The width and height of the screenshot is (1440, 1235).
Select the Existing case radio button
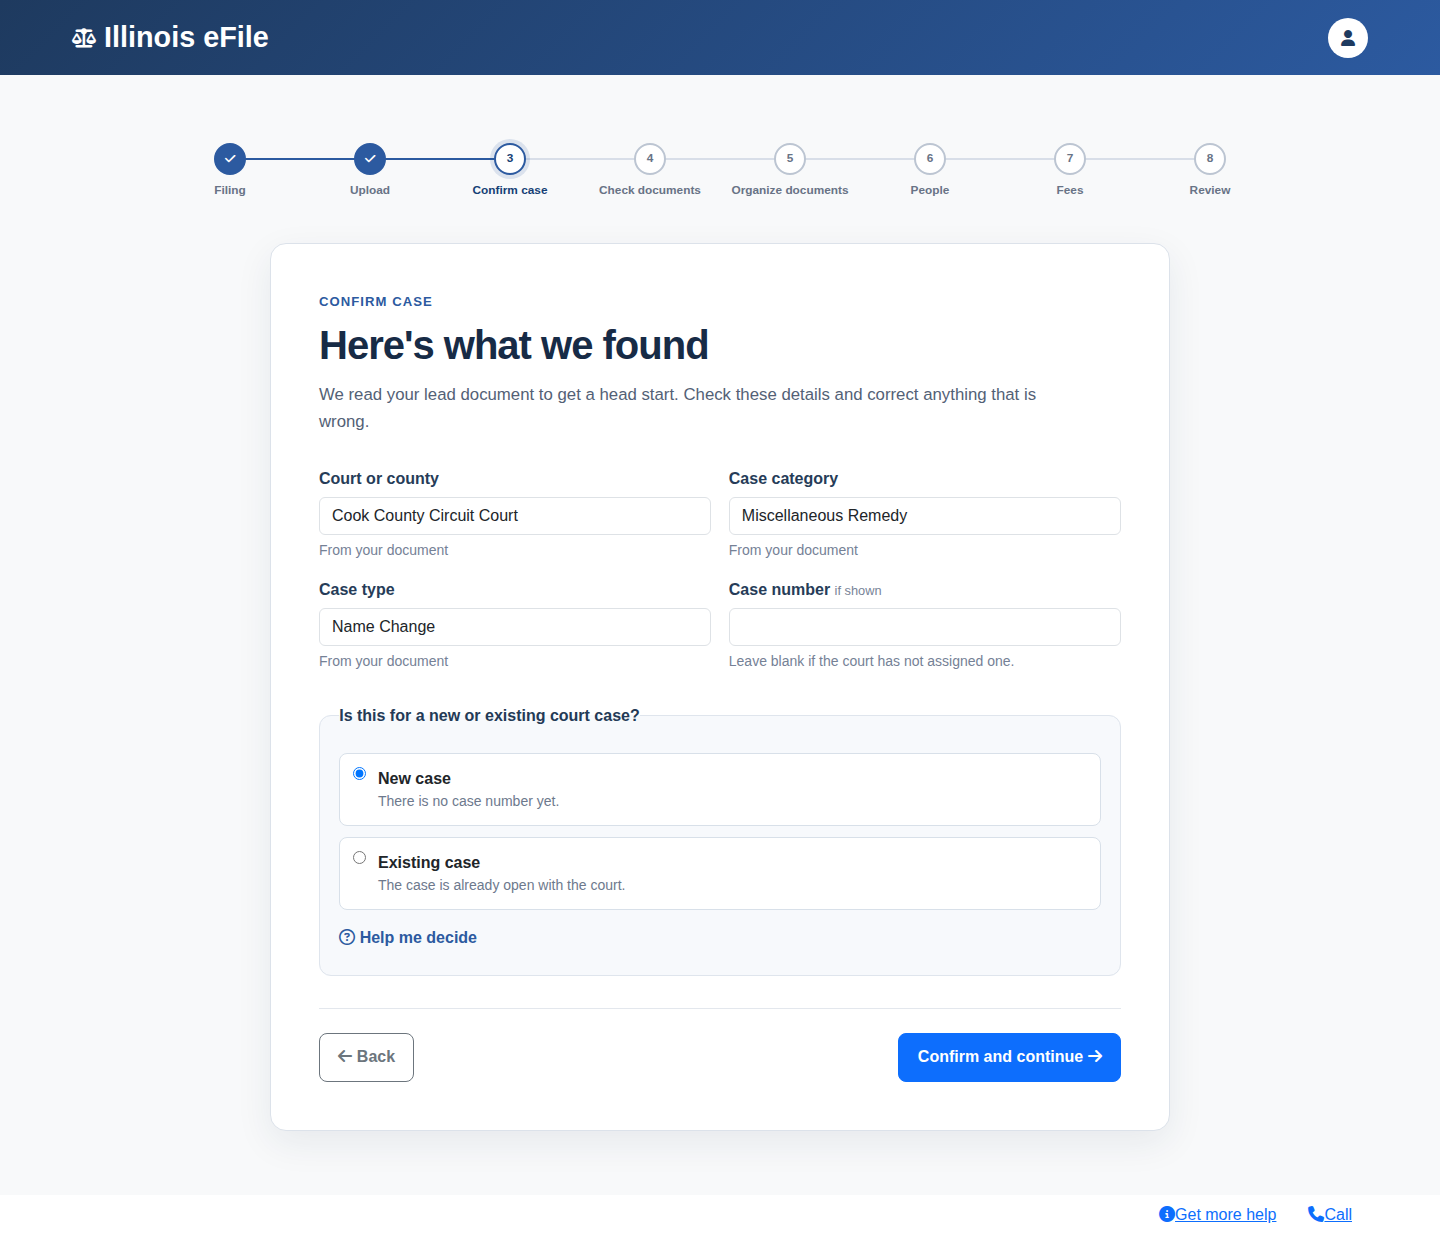pyautogui.click(x=360, y=858)
